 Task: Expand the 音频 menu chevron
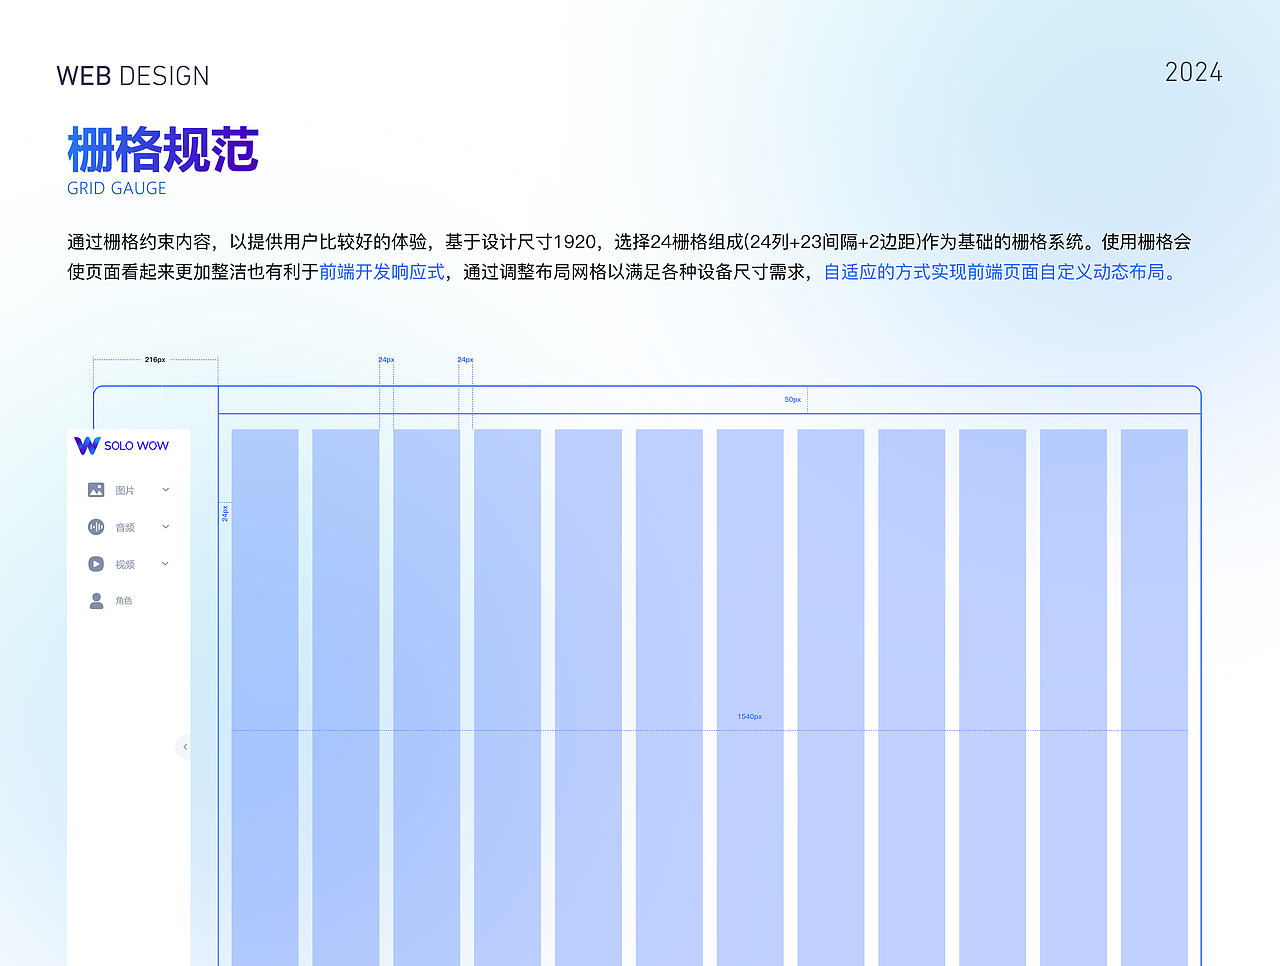[x=166, y=527]
